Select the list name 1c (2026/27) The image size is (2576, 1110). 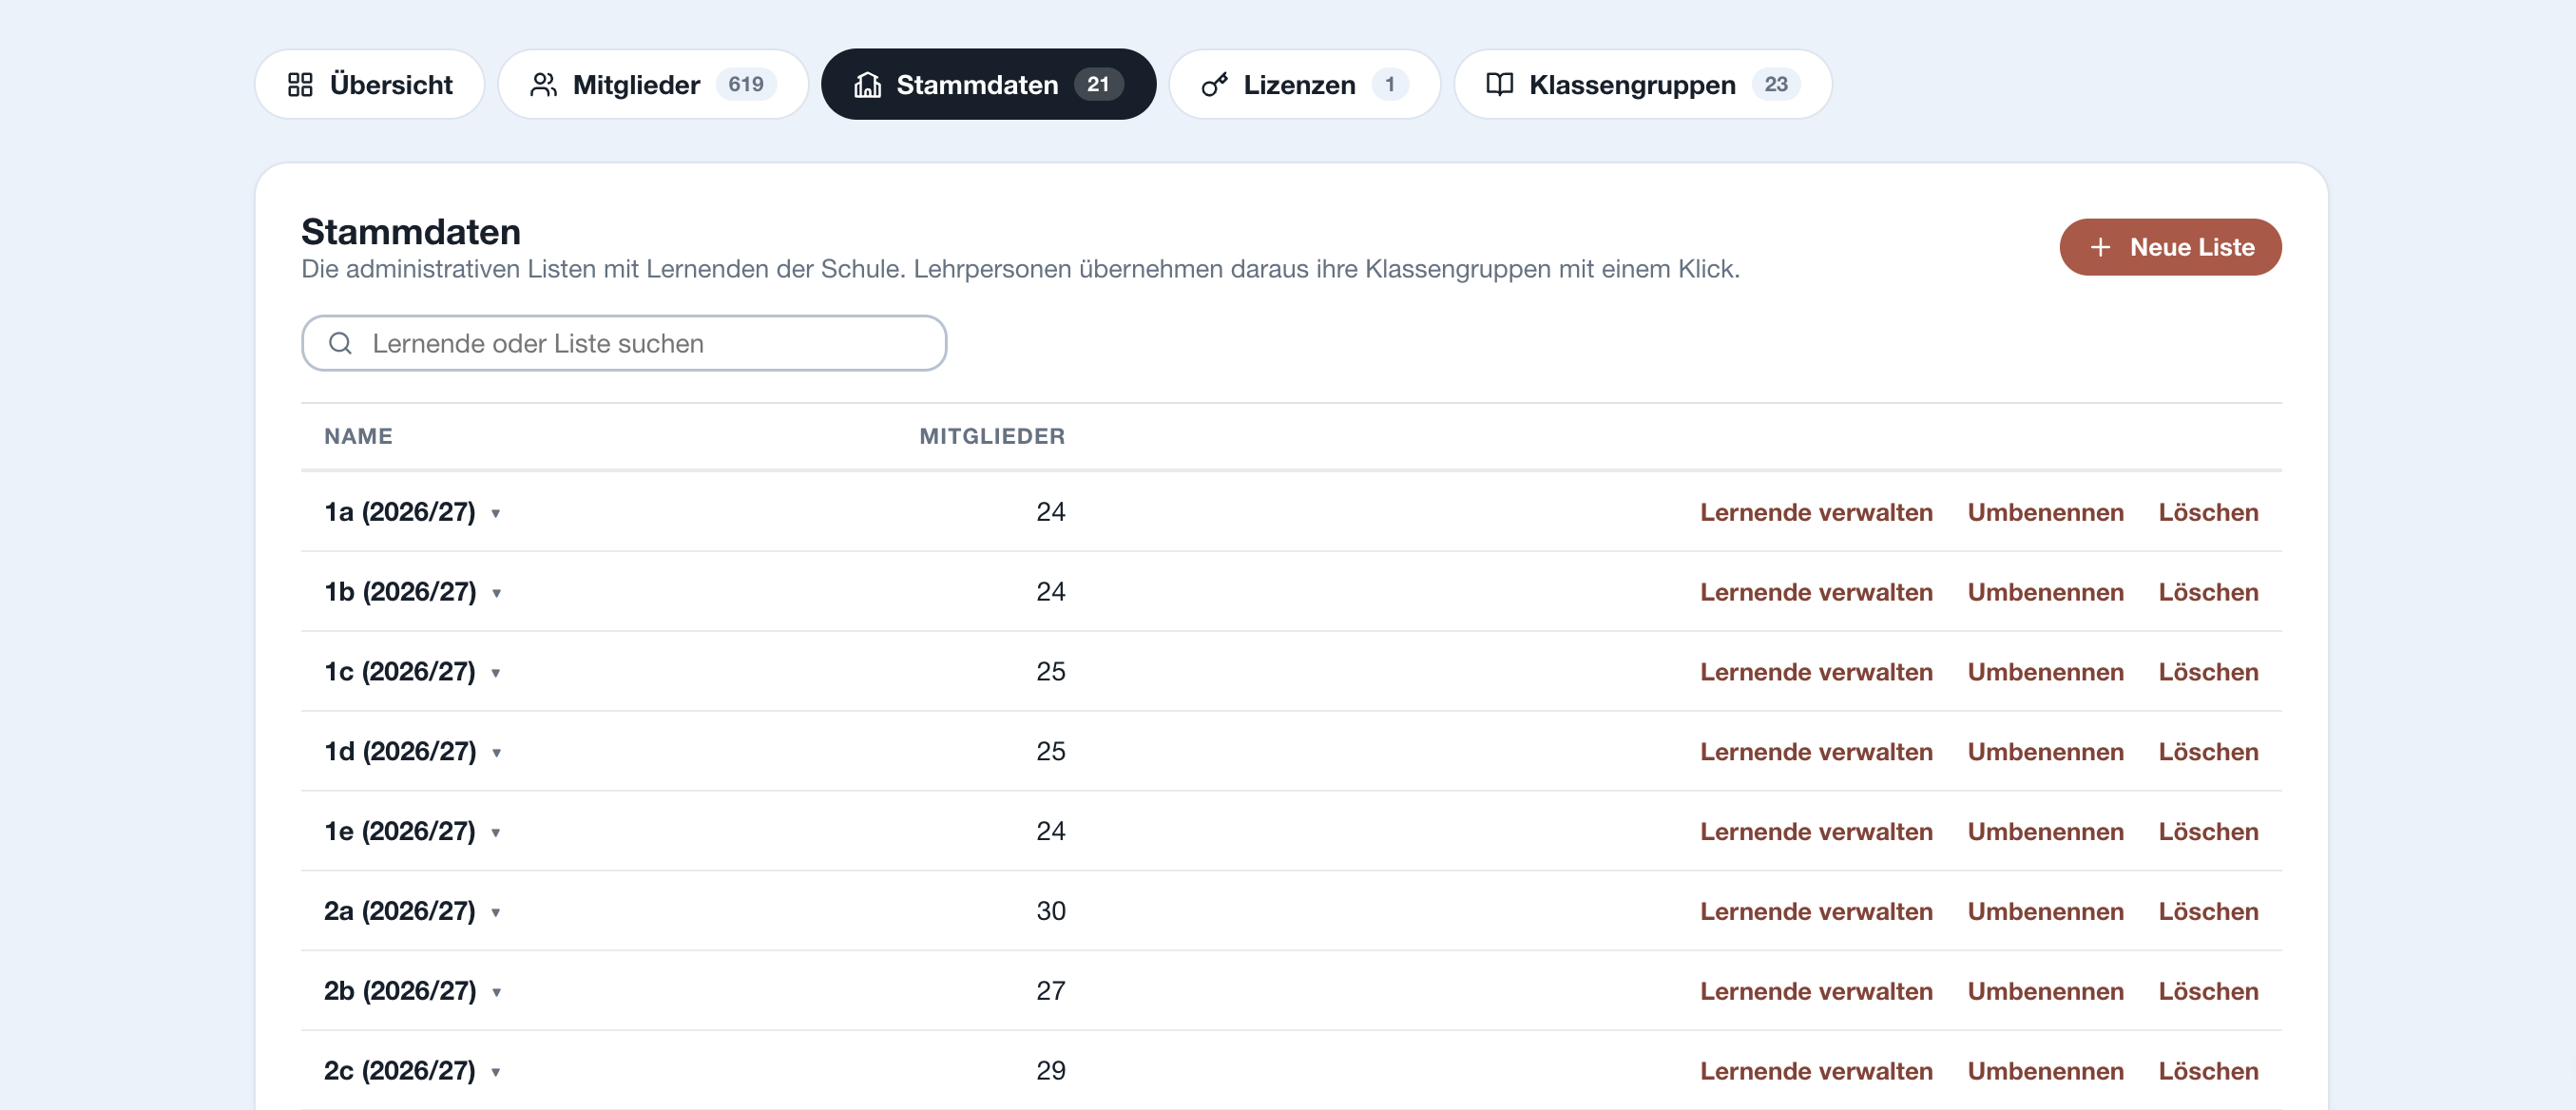(x=400, y=671)
